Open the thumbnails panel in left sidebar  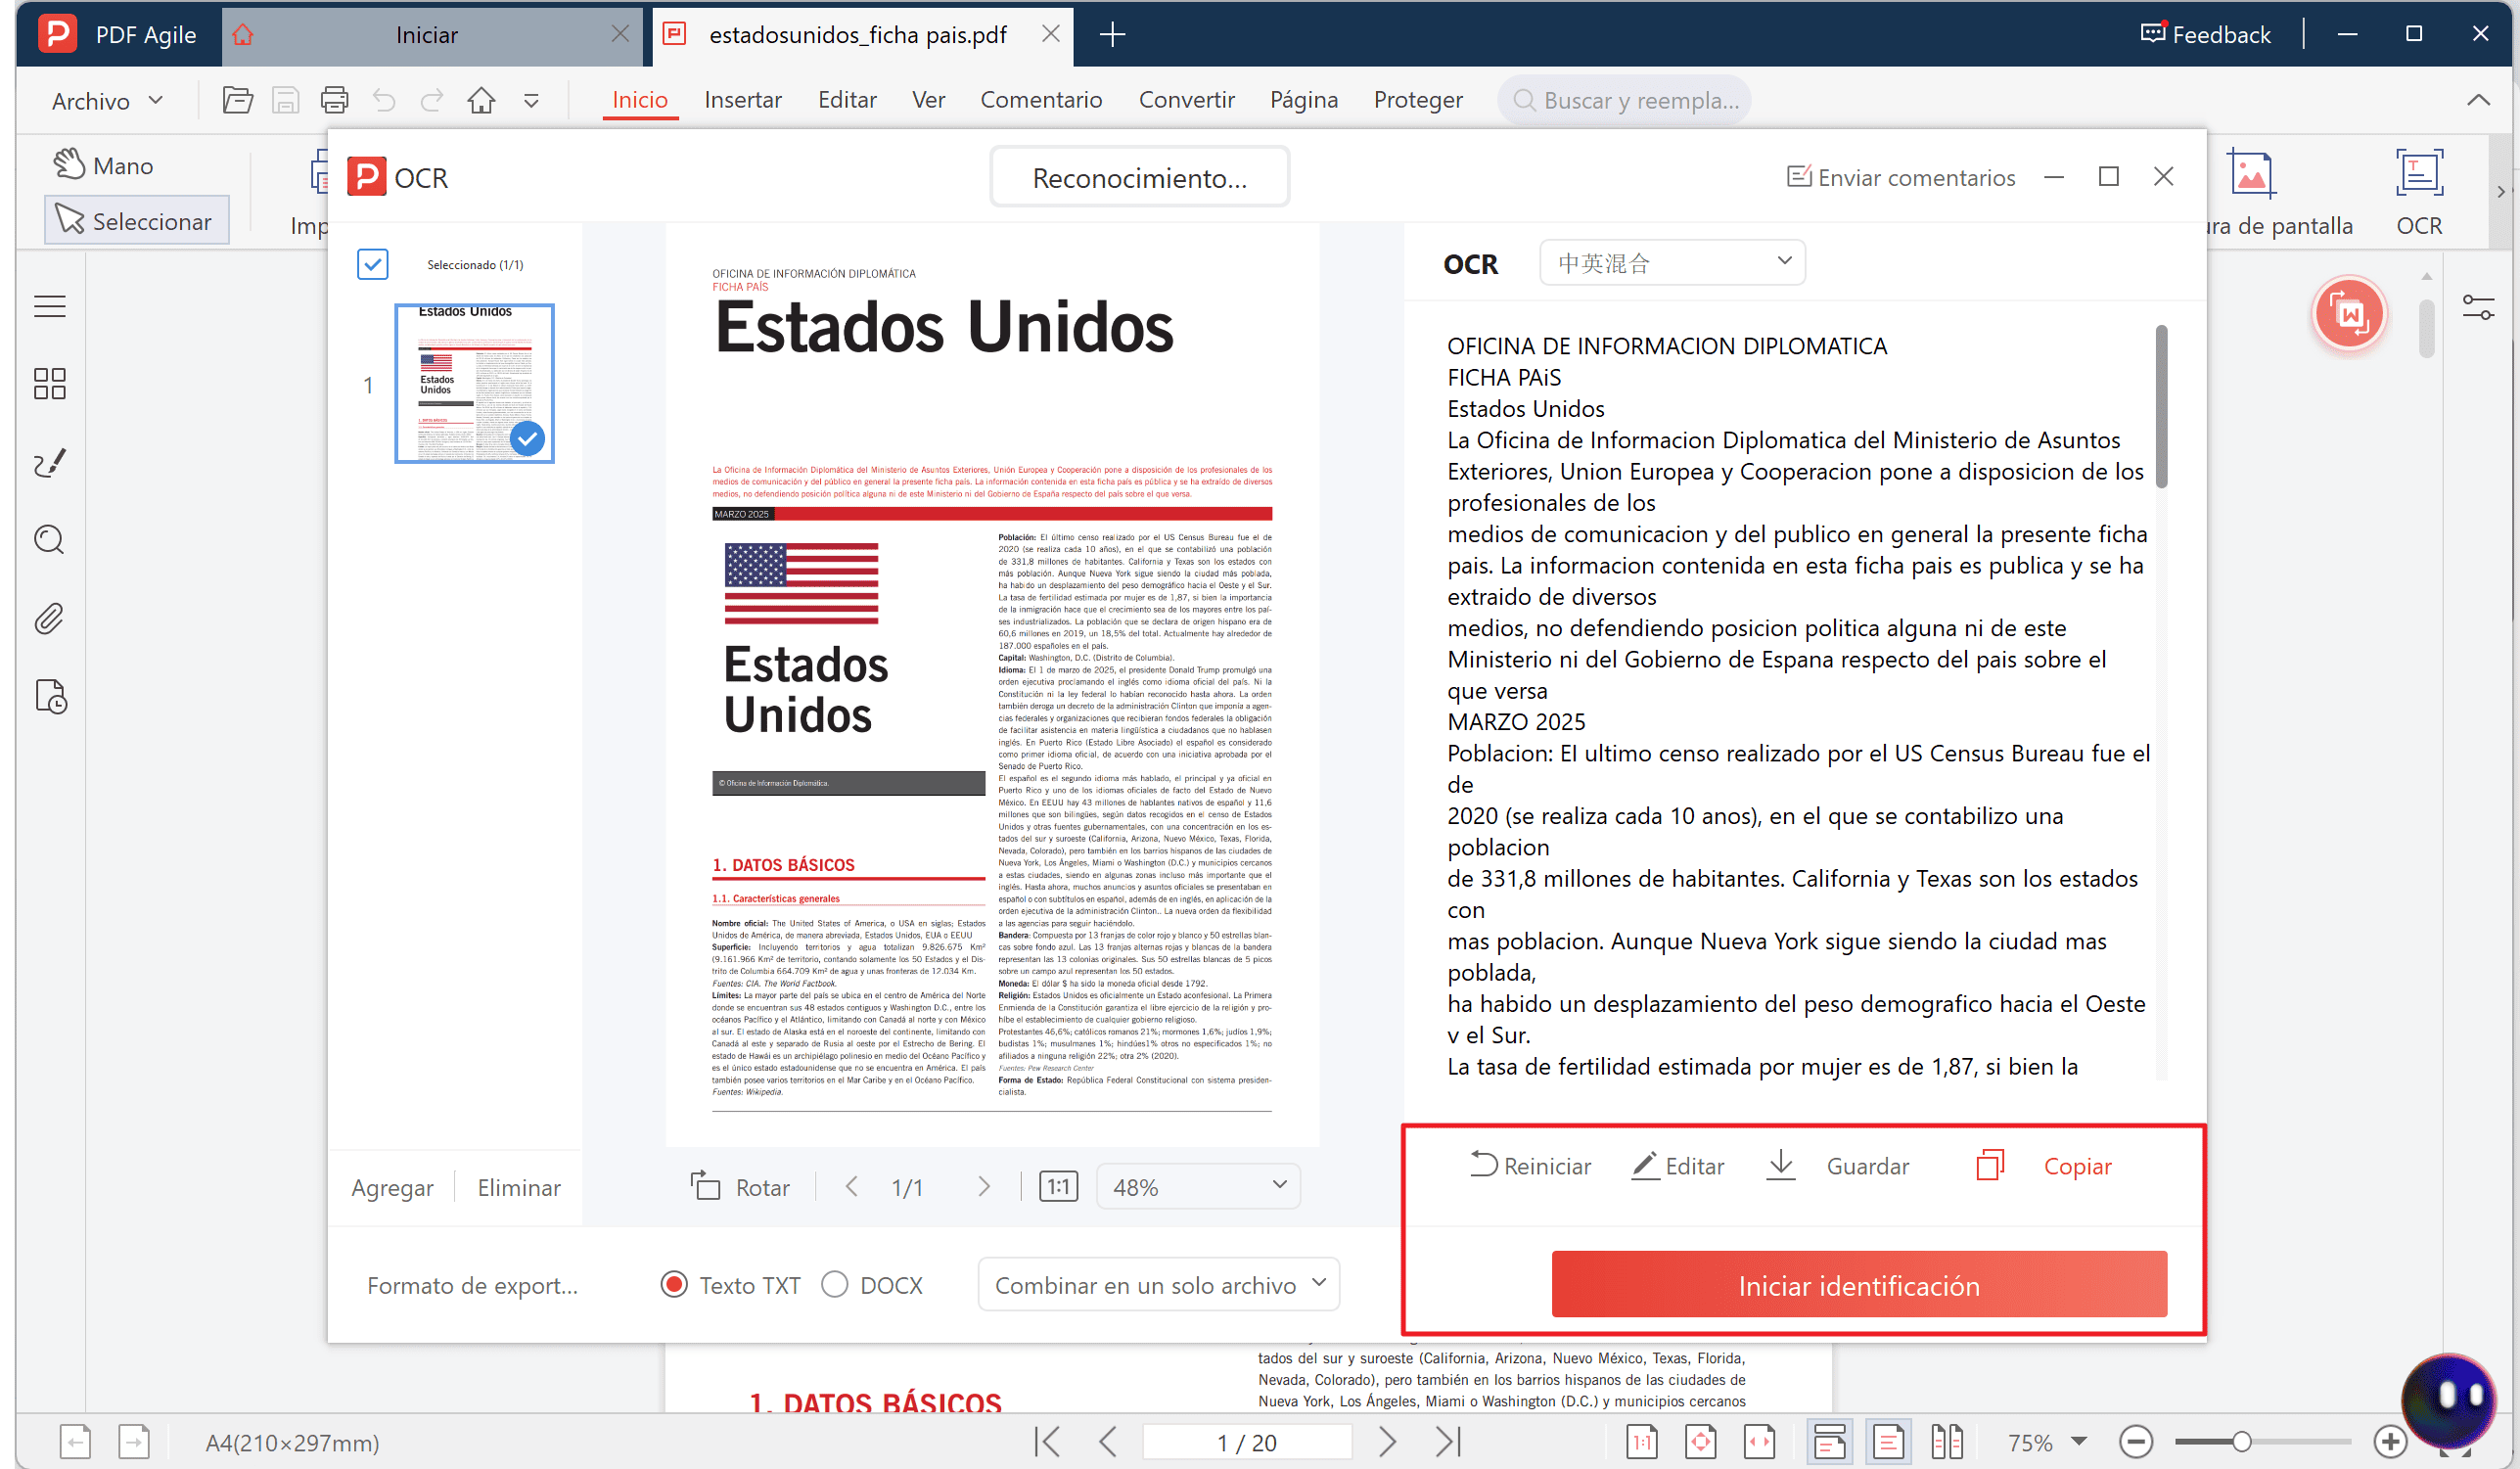tap(50, 383)
